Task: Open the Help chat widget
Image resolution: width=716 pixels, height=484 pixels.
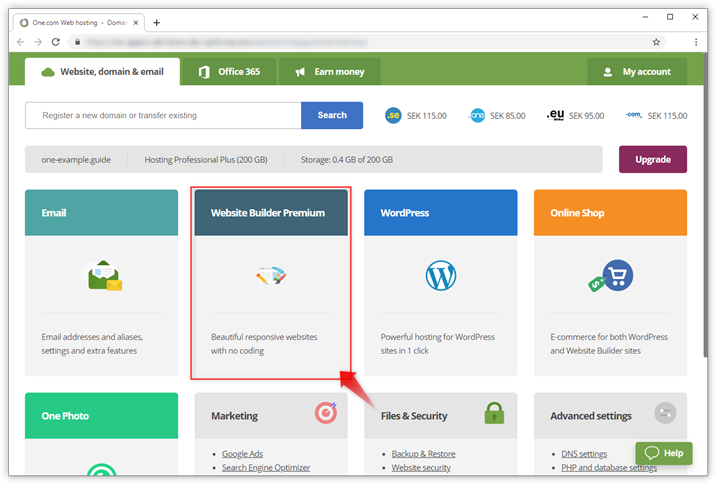Action: tap(664, 453)
